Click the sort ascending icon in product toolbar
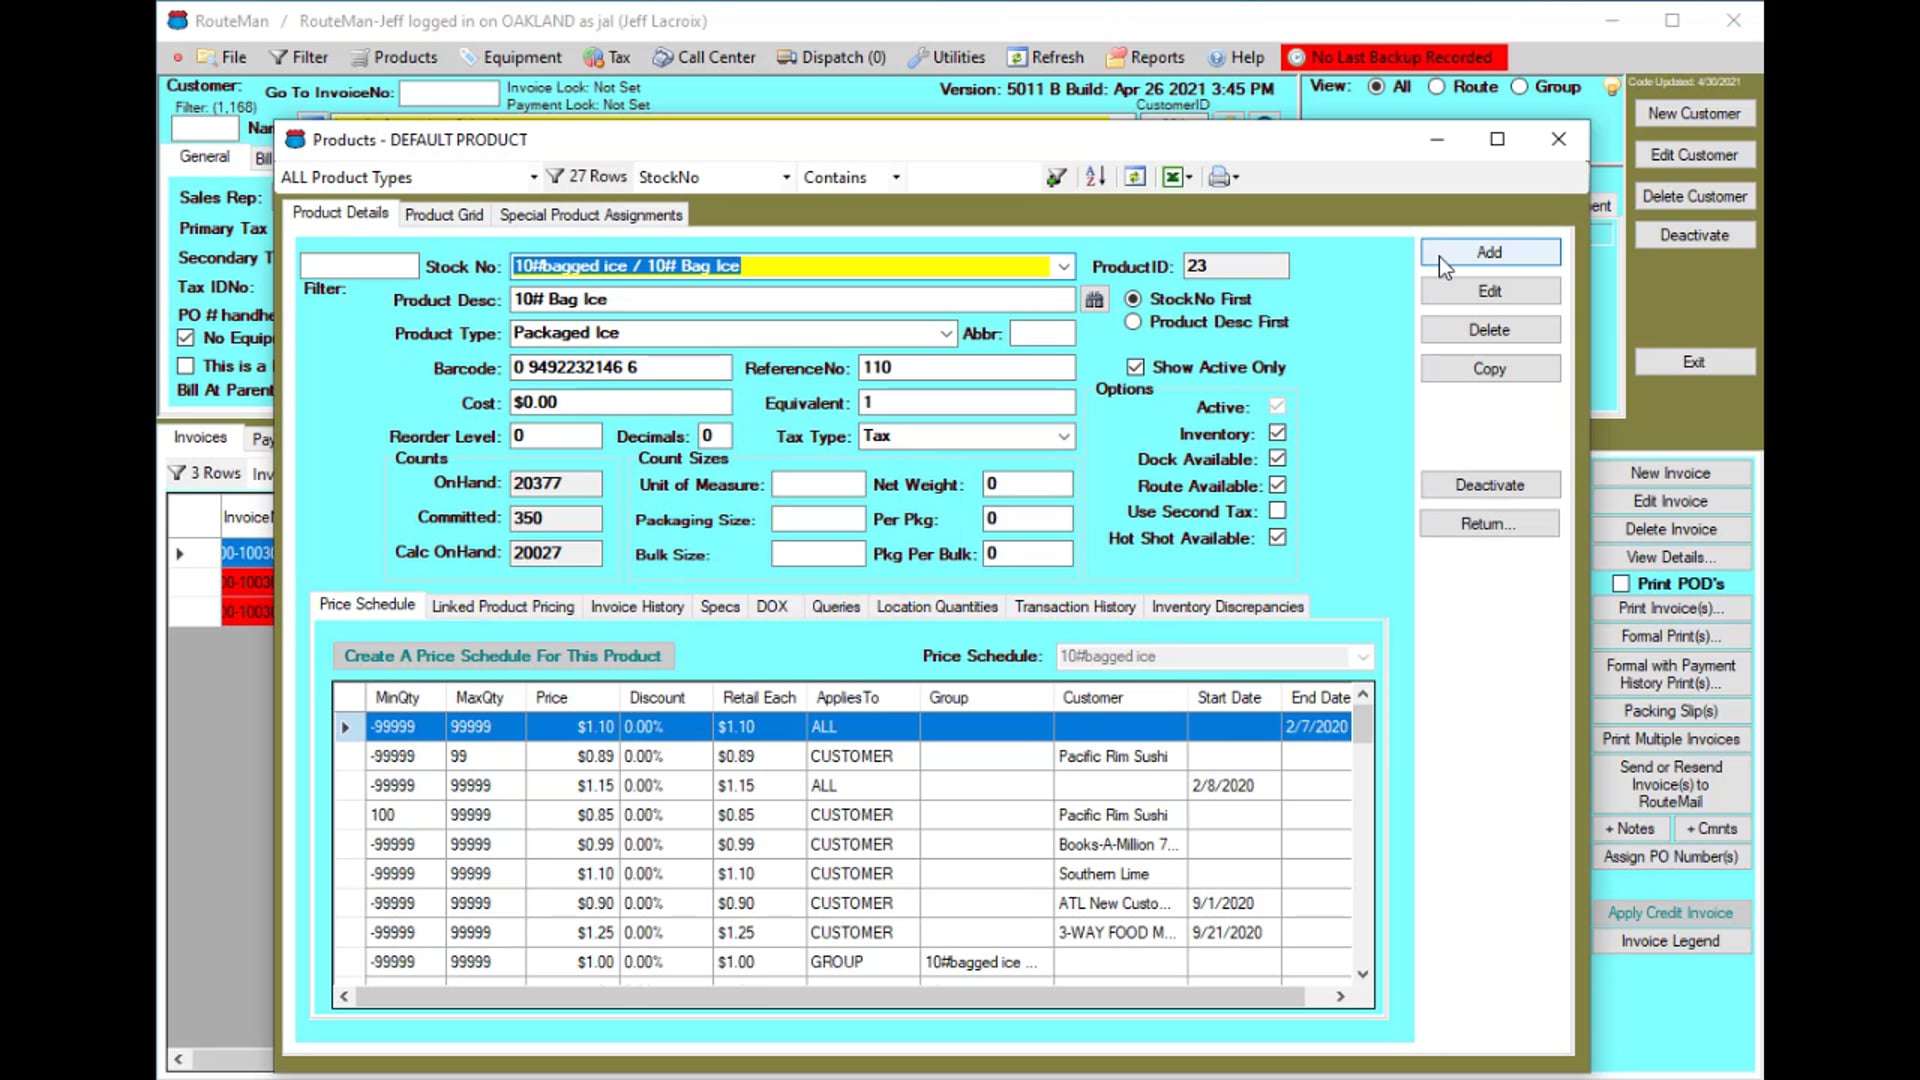The image size is (1920, 1080). pos(1095,177)
